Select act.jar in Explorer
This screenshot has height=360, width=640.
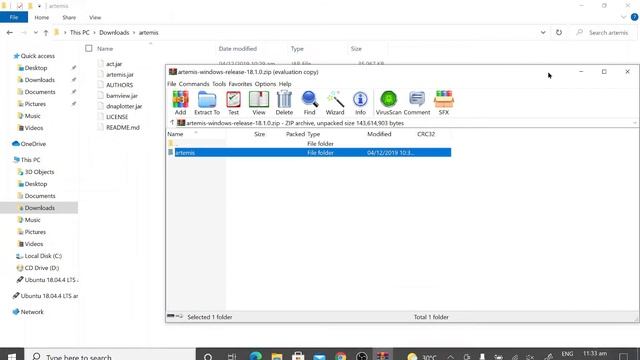coord(114,64)
